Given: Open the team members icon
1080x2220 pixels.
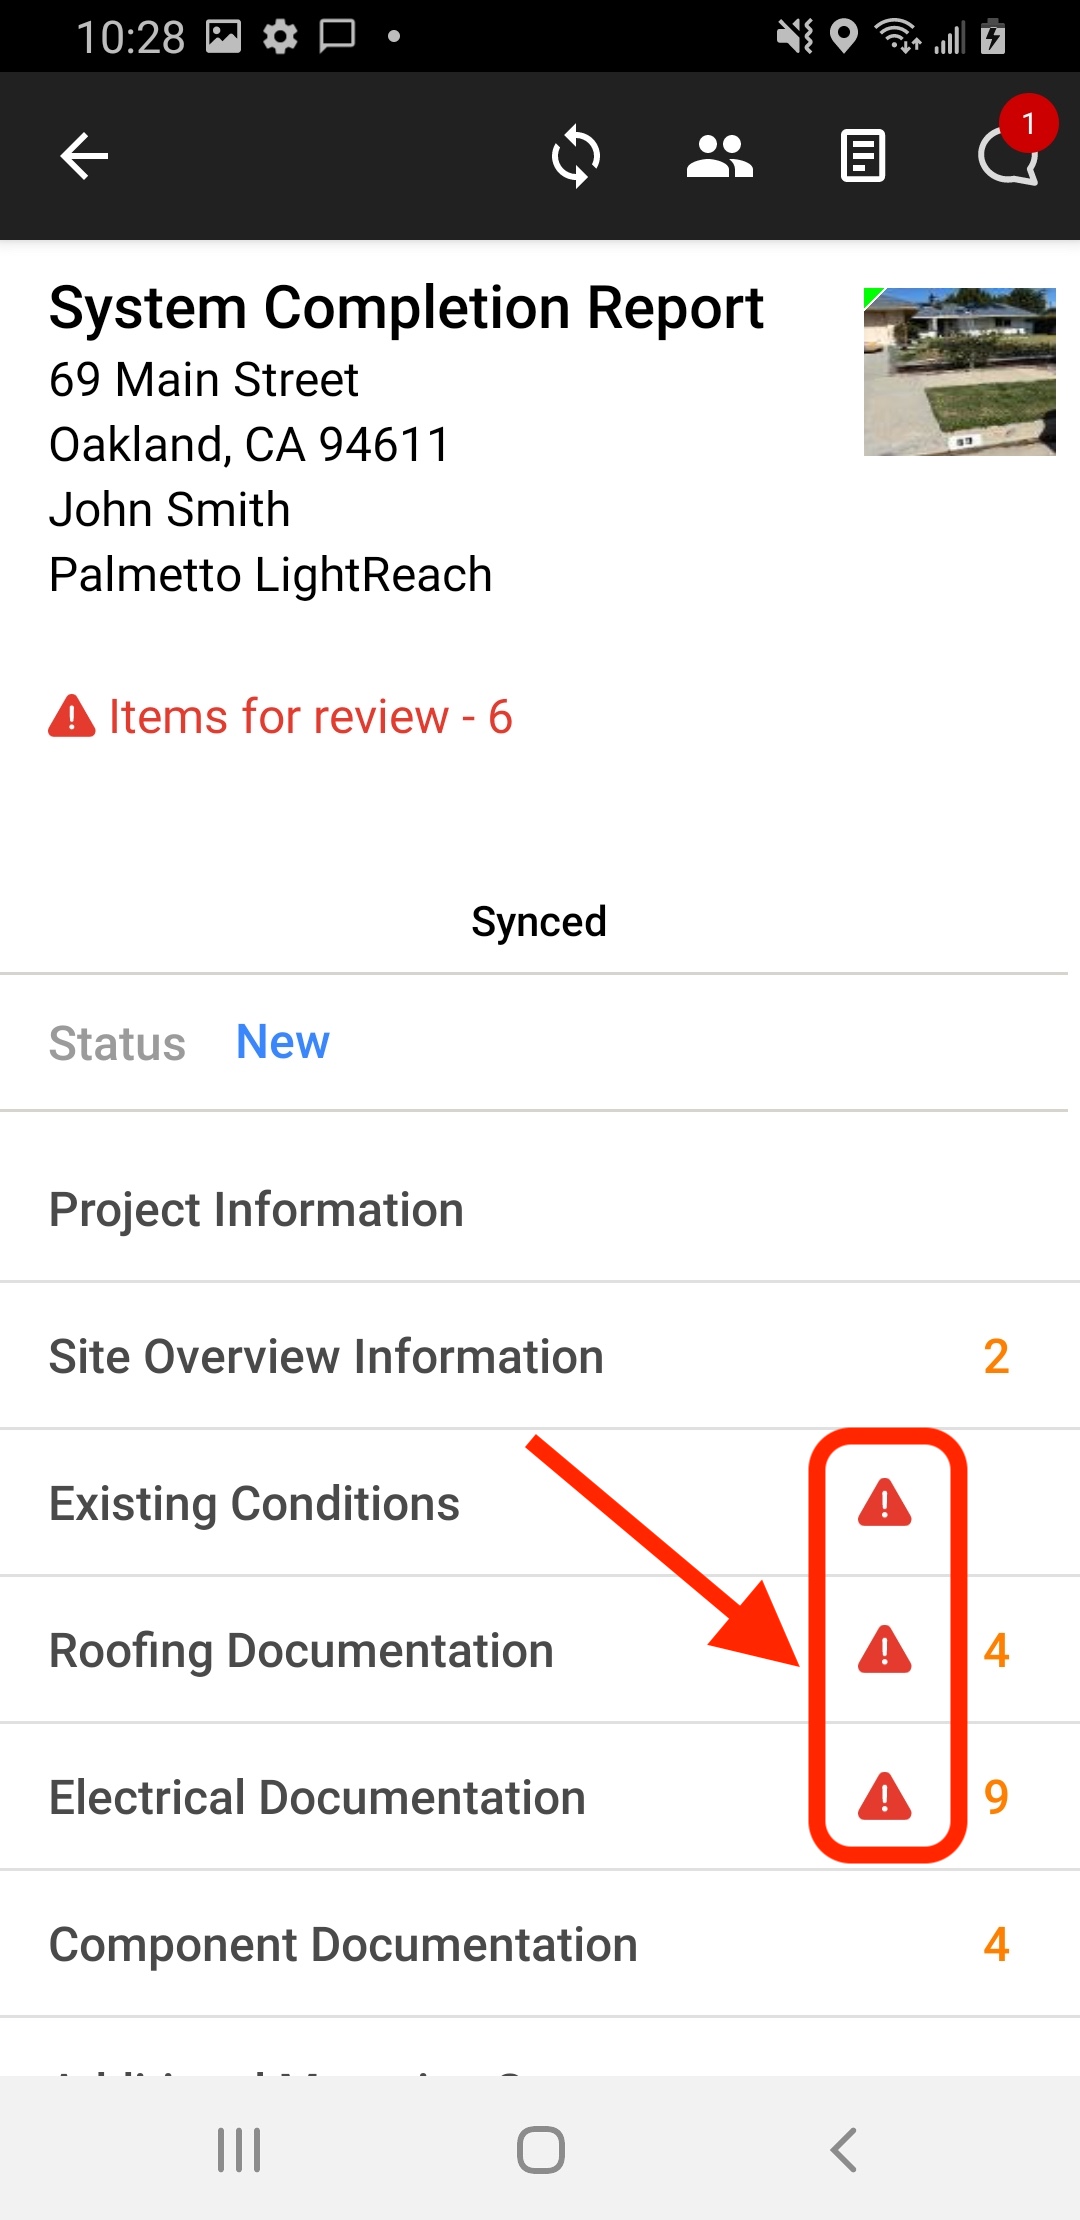Looking at the screenshot, I should point(719,157).
